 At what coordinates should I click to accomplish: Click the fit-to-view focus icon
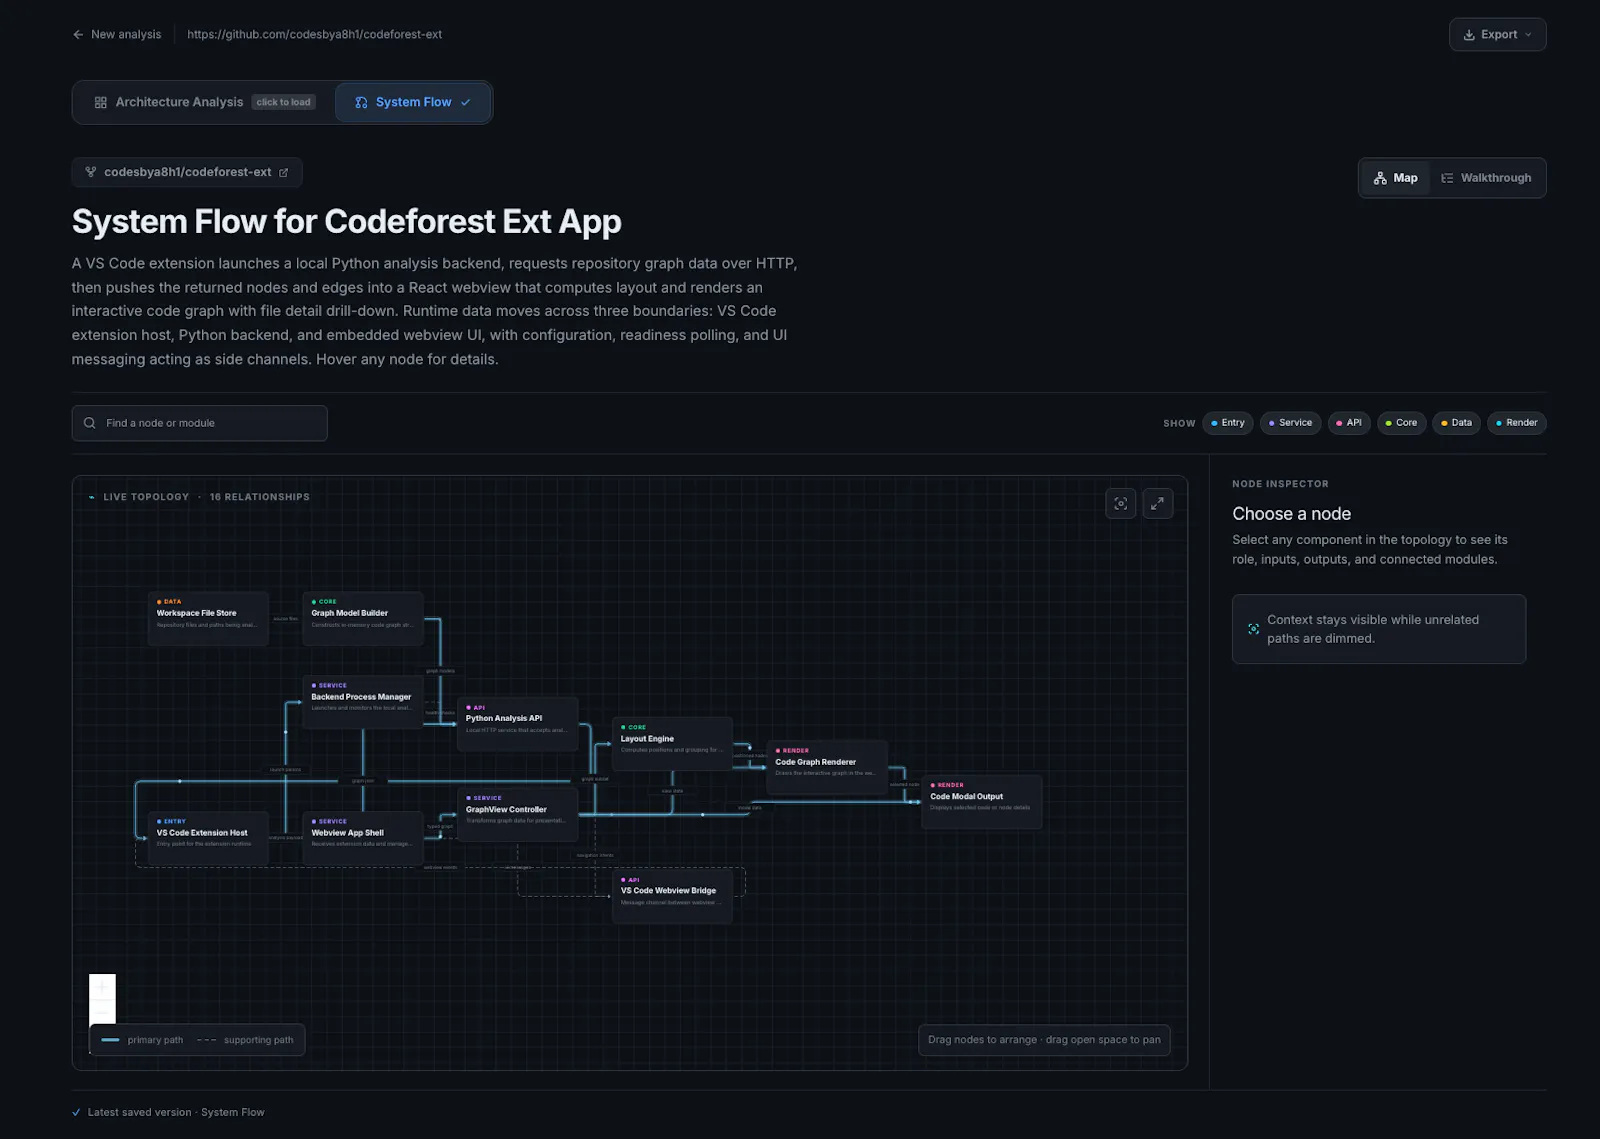tap(1121, 504)
